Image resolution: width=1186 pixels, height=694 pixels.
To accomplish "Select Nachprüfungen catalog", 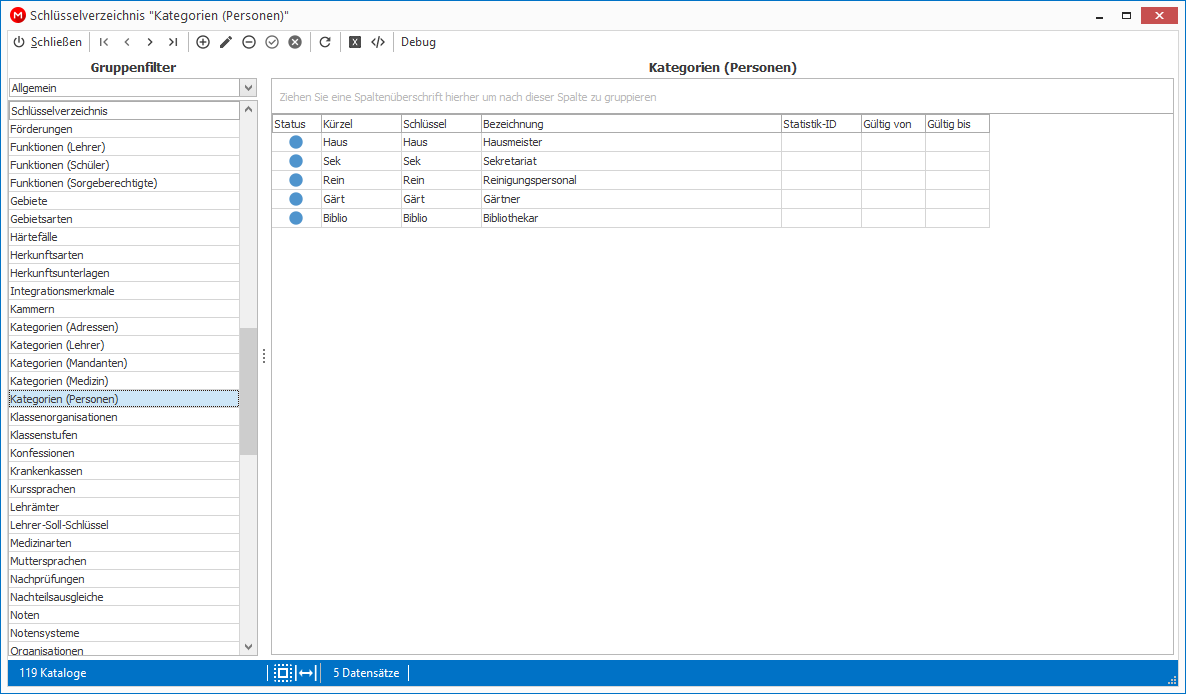I will 124,579.
